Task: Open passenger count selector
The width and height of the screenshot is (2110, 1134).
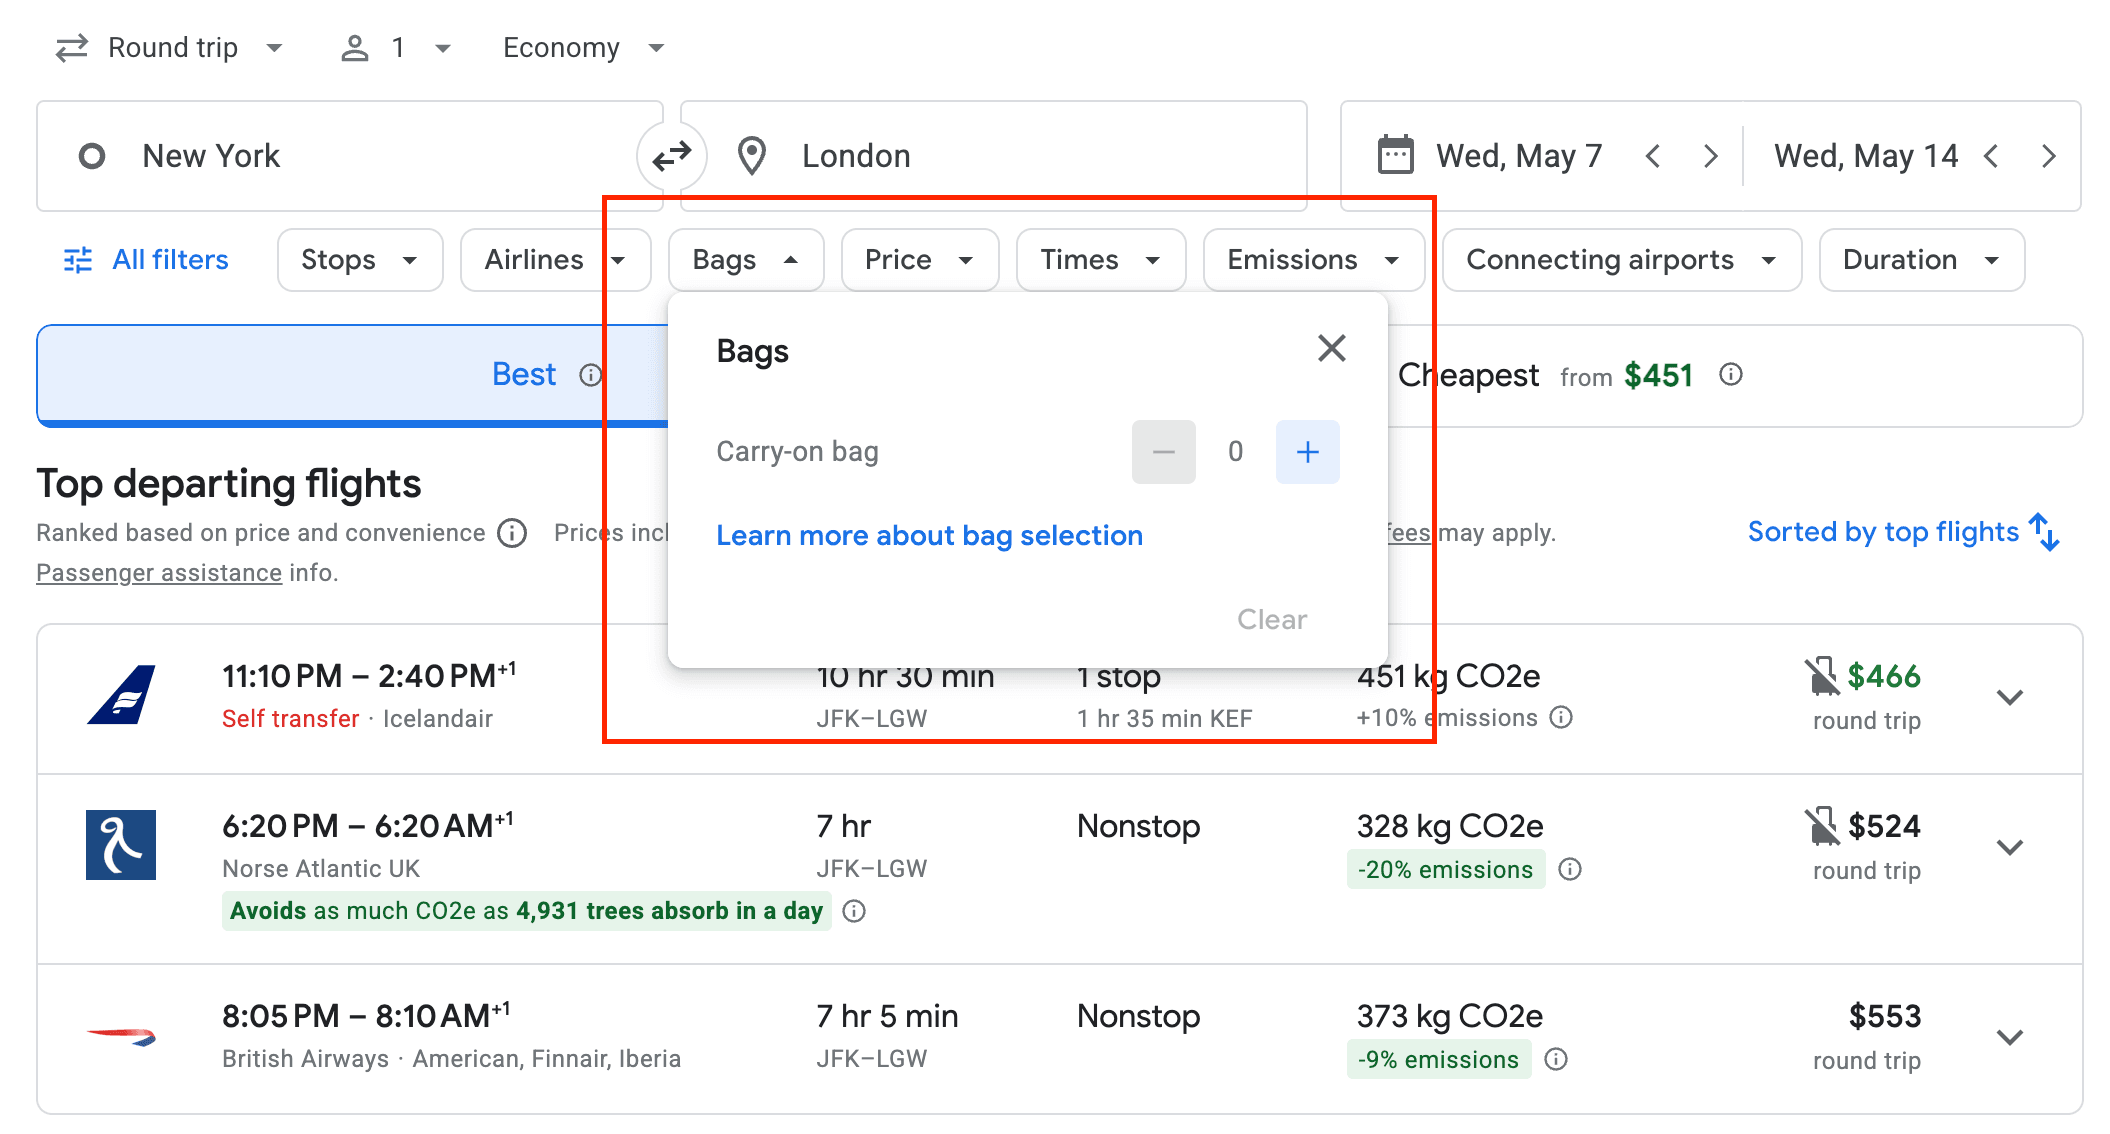Action: coord(396,48)
